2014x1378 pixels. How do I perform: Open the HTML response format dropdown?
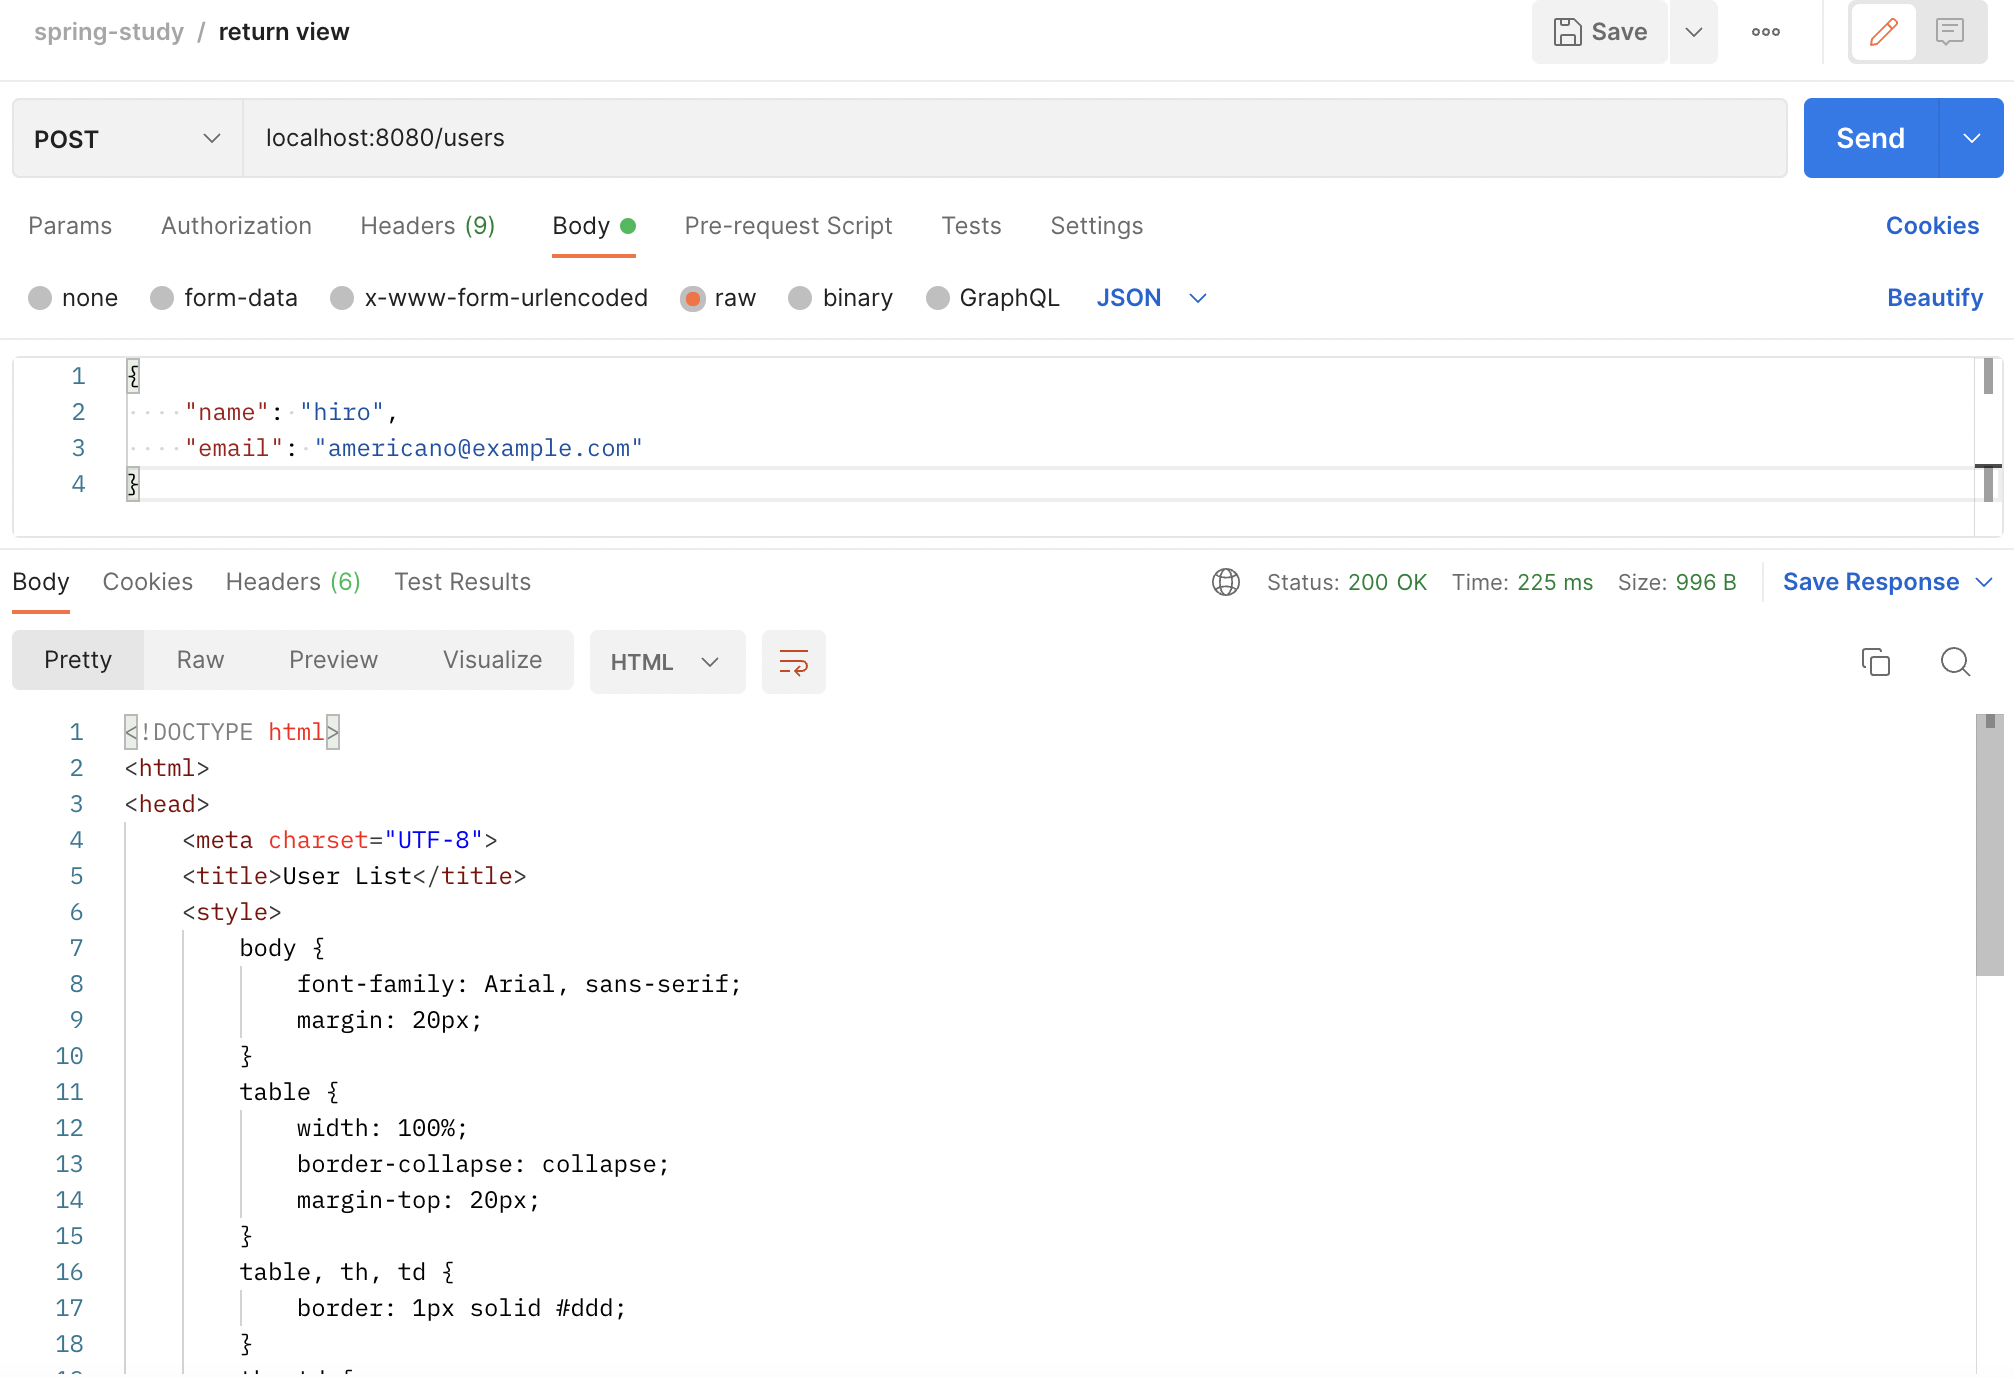(666, 662)
